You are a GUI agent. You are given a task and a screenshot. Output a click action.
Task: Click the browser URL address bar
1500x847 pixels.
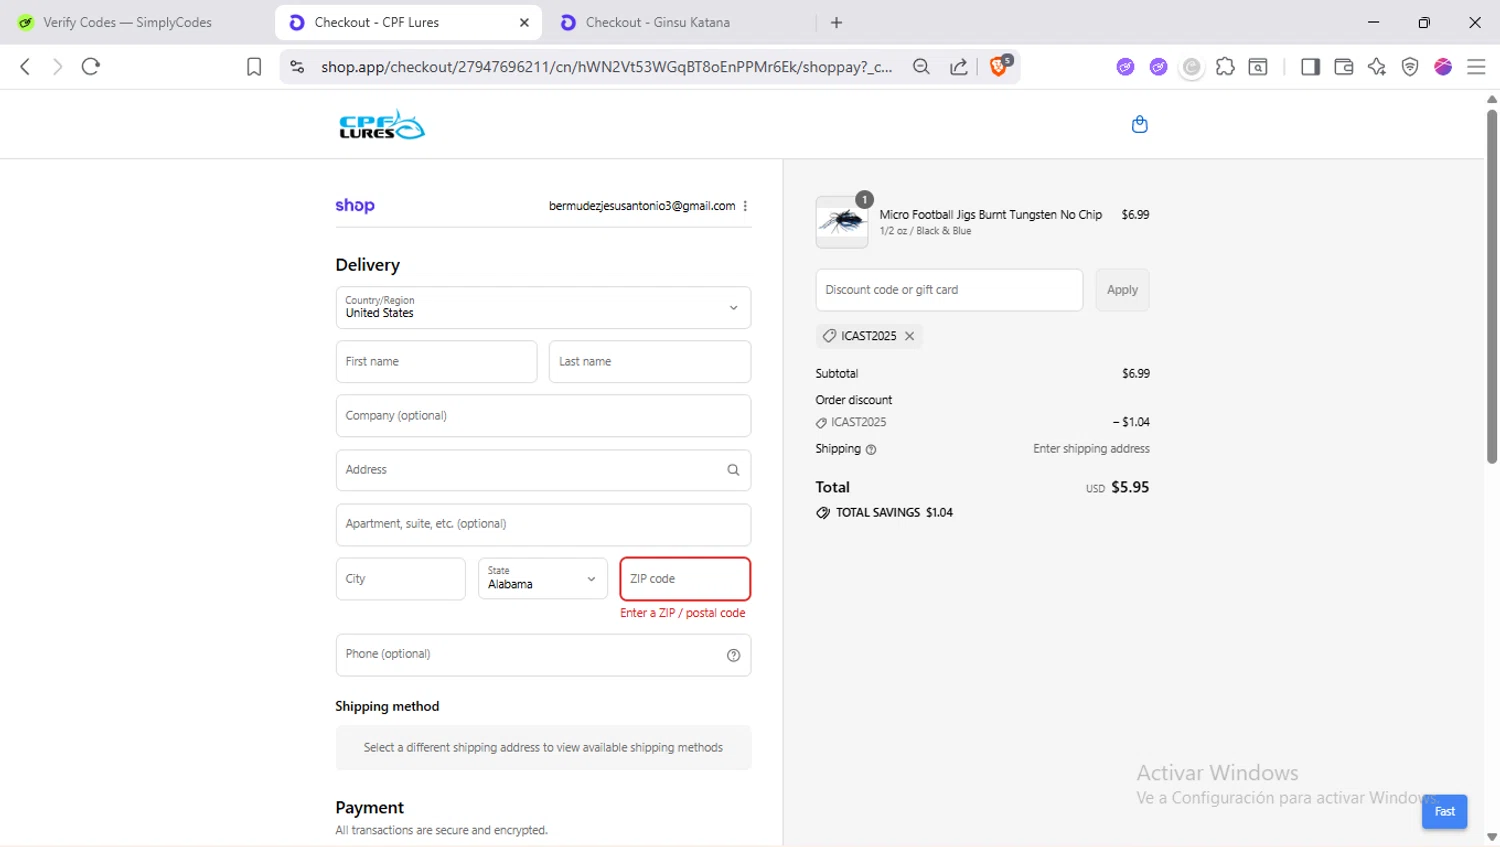[x=606, y=67]
